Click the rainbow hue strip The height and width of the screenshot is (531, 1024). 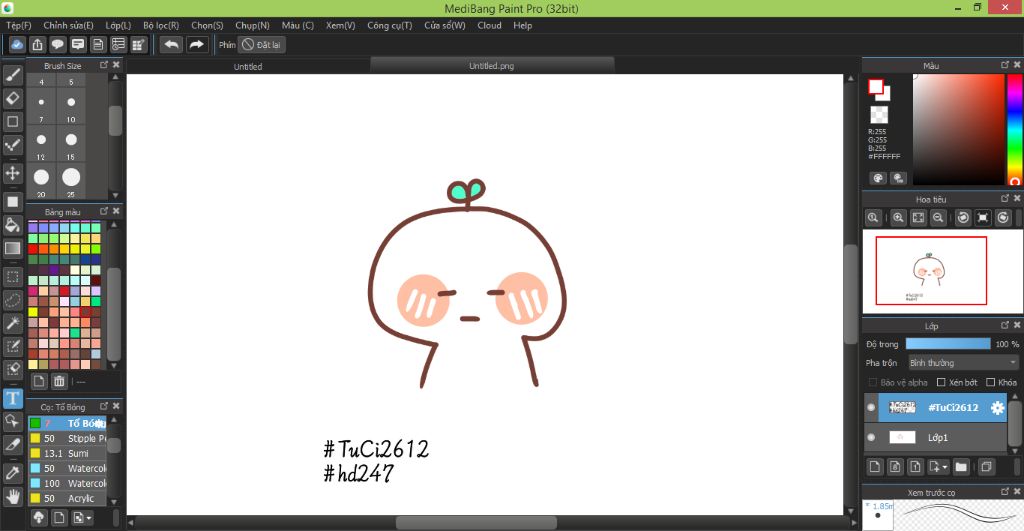(x=1014, y=129)
